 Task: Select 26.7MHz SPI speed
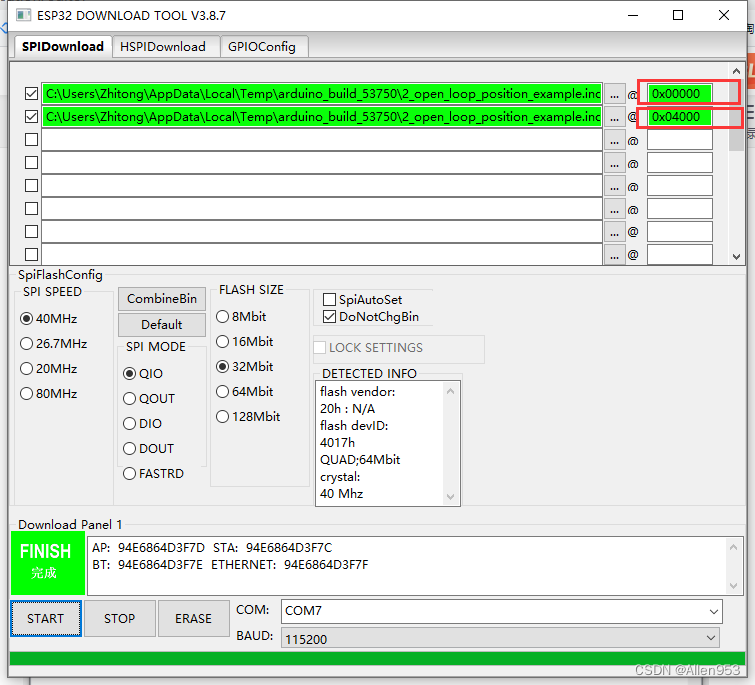coord(53,344)
